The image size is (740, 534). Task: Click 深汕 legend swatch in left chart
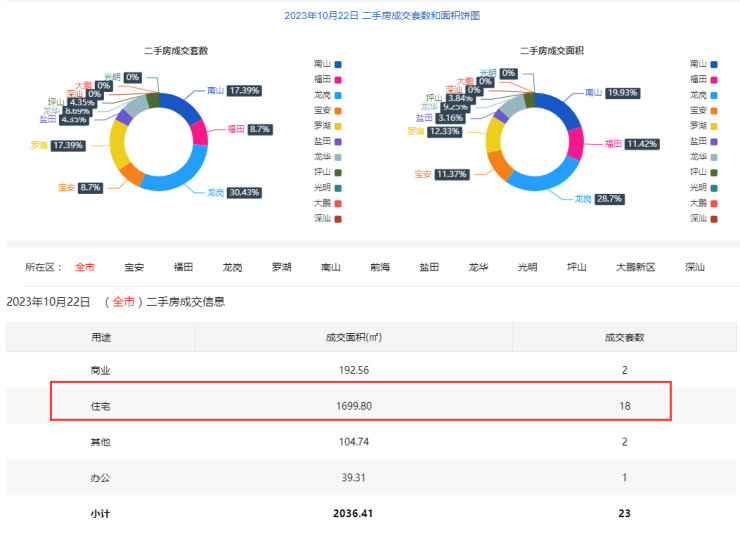337,218
